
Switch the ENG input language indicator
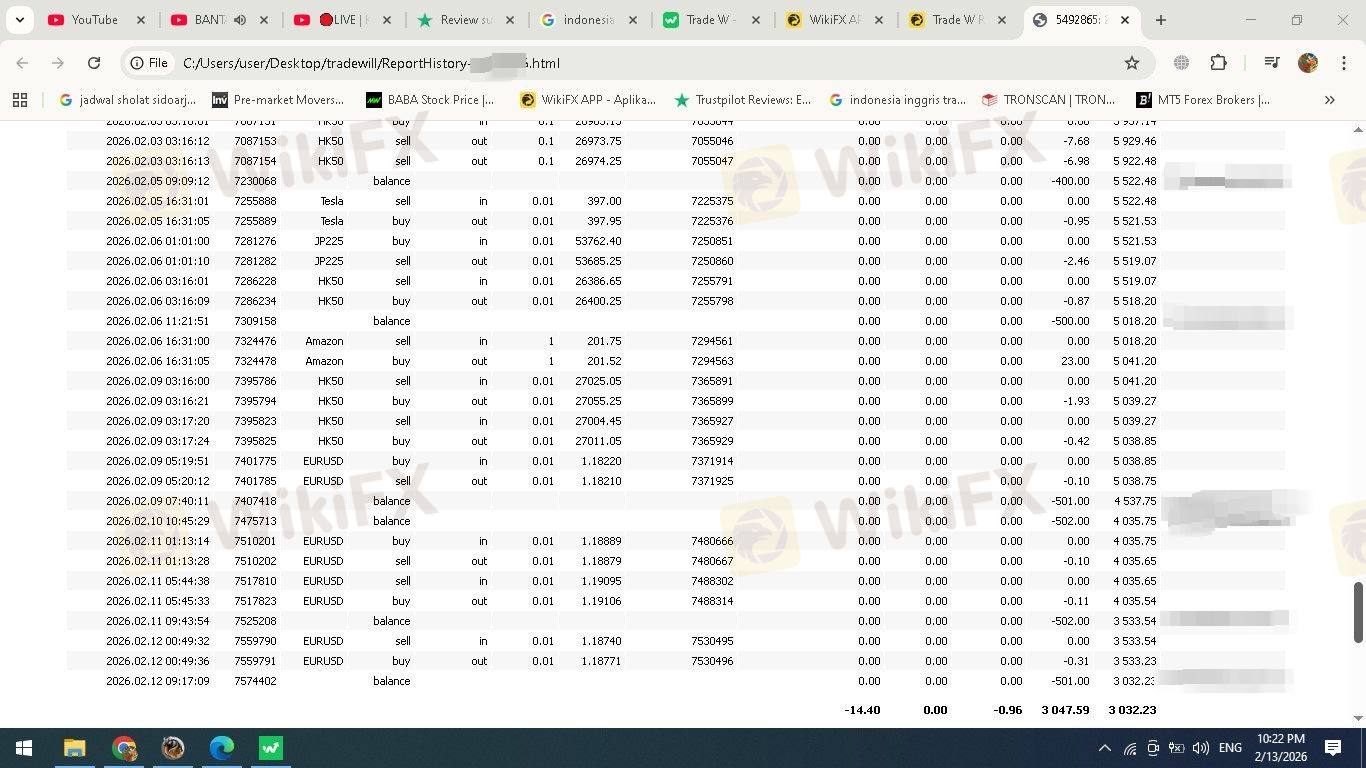pos(1230,748)
